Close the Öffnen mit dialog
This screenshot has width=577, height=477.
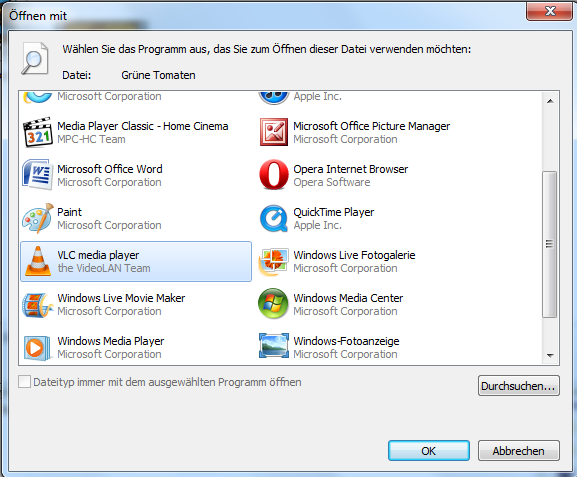(x=550, y=11)
